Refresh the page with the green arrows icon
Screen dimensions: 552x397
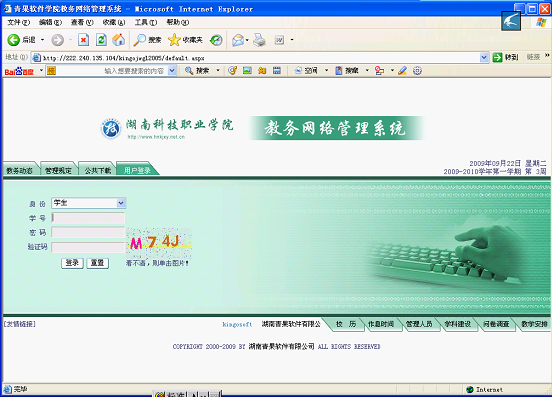point(101,40)
